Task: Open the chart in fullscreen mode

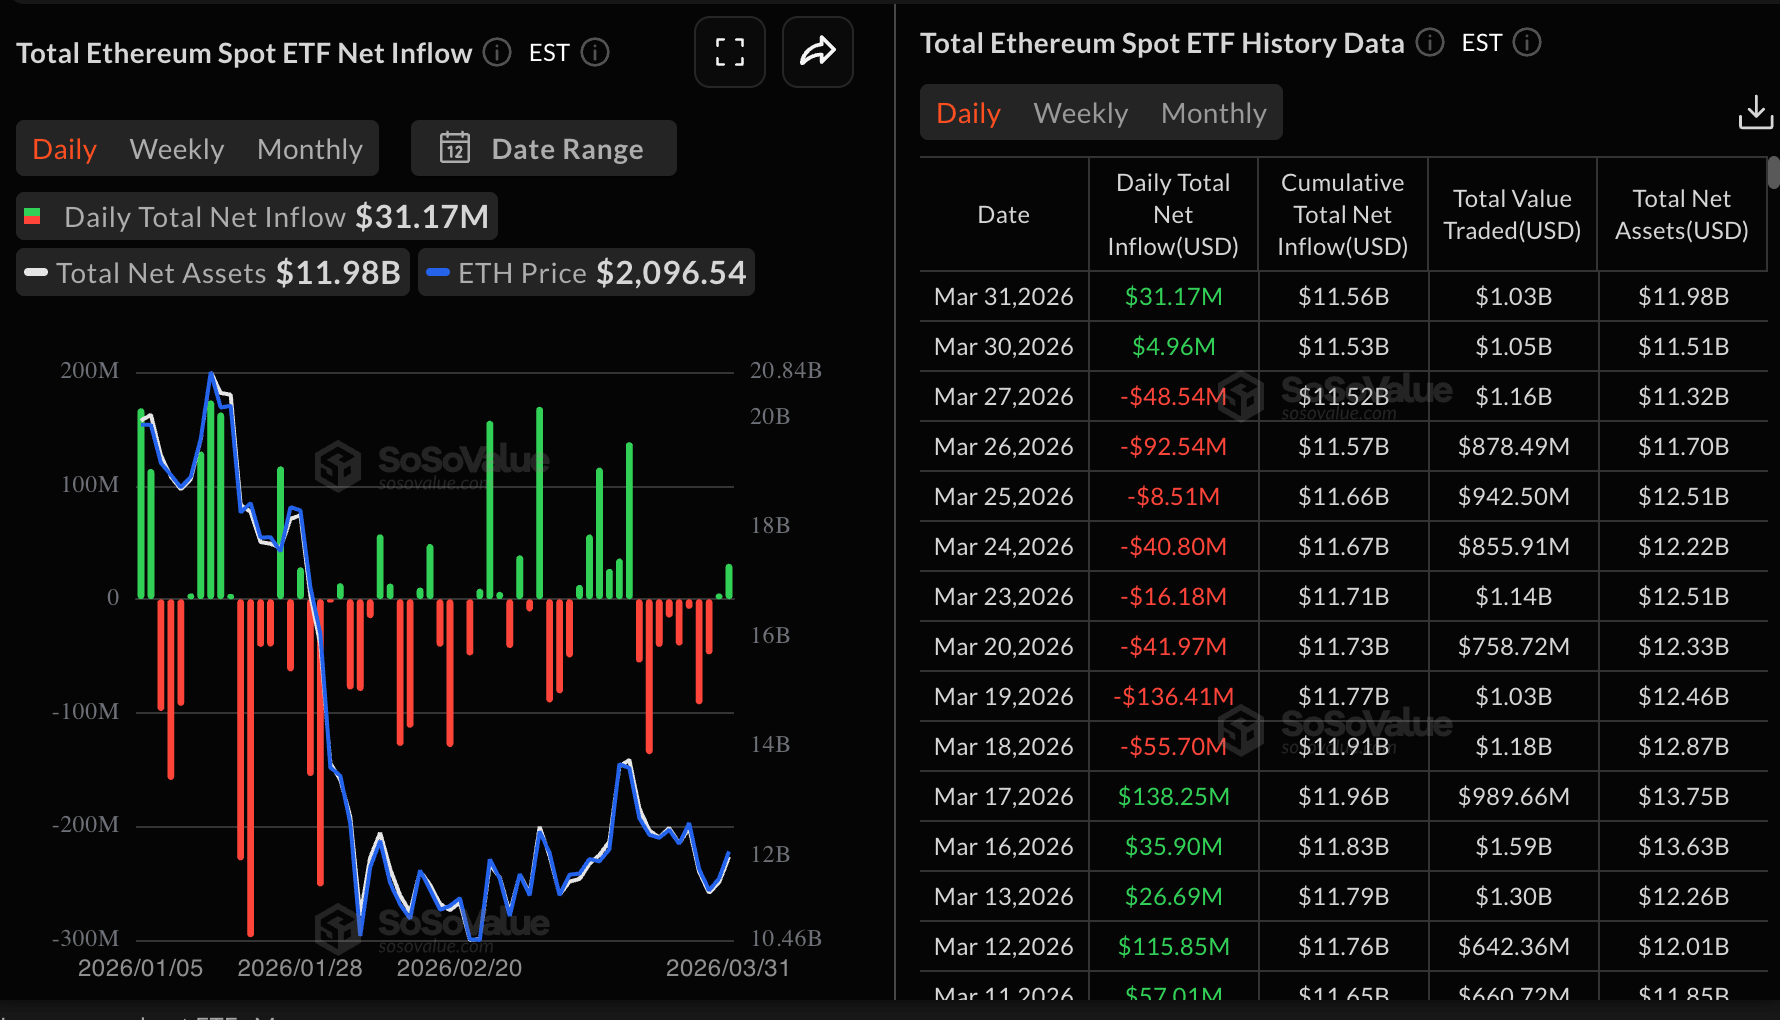Action: pyautogui.click(x=729, y=52)
